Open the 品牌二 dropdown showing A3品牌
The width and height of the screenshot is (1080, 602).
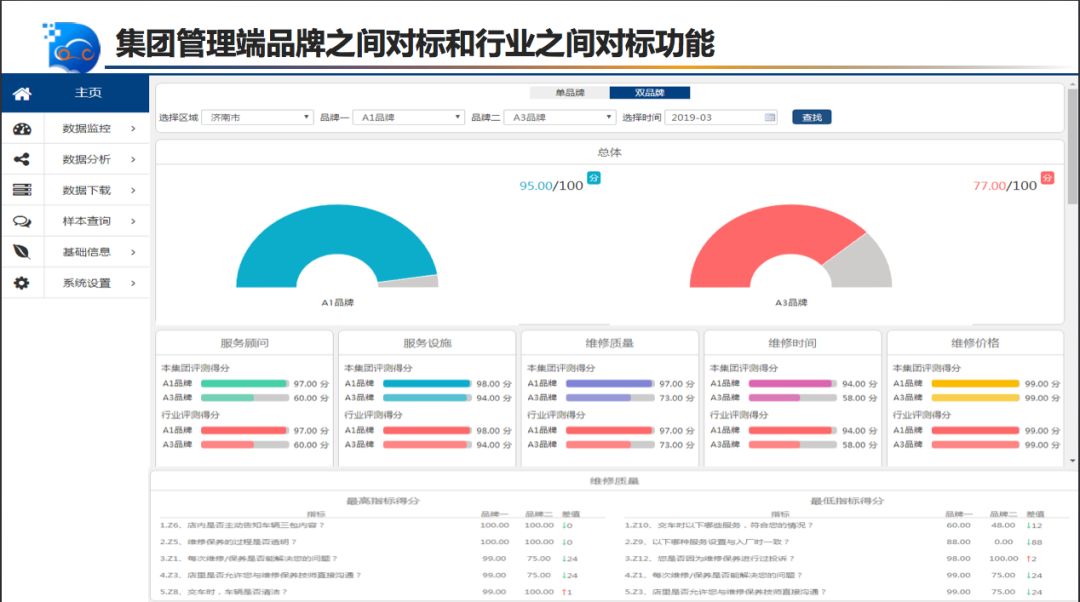point(559,117)
